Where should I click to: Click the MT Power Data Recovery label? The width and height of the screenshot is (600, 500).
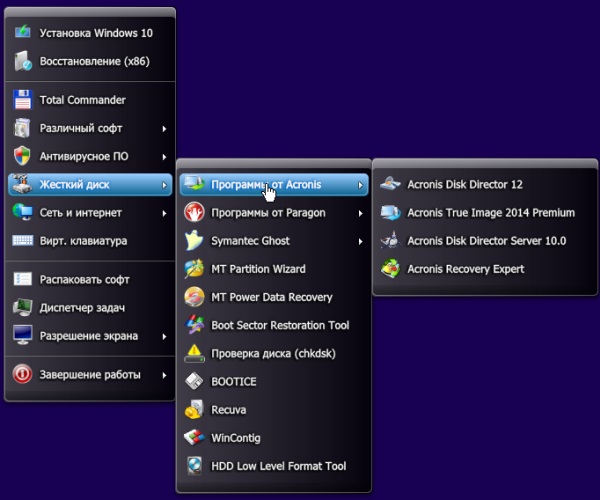pyautogui.click(x=272, y=297)
